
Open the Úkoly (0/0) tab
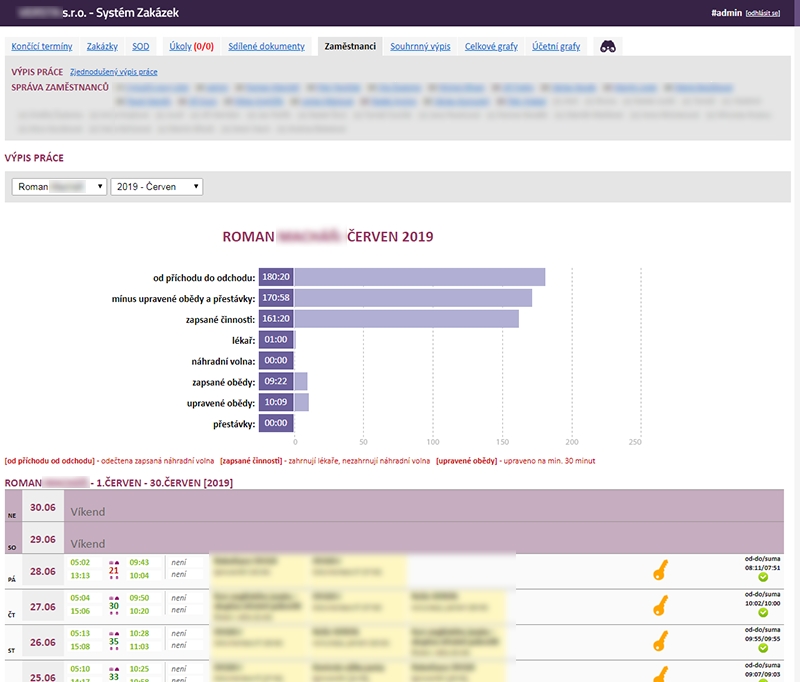pos(191,46)
